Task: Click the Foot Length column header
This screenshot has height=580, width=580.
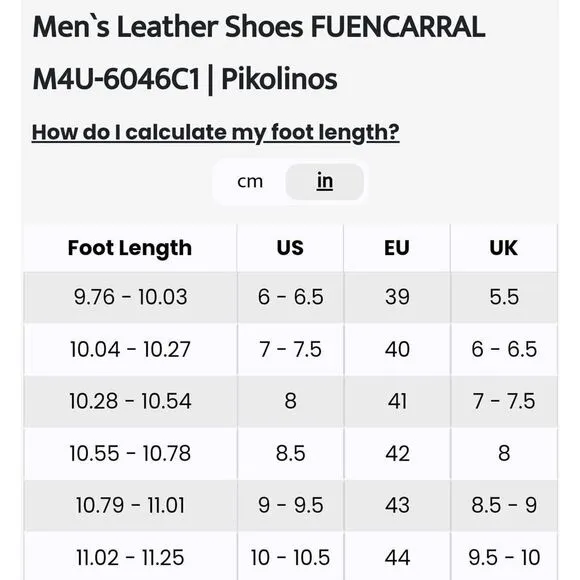Action: tap(130, 248)
